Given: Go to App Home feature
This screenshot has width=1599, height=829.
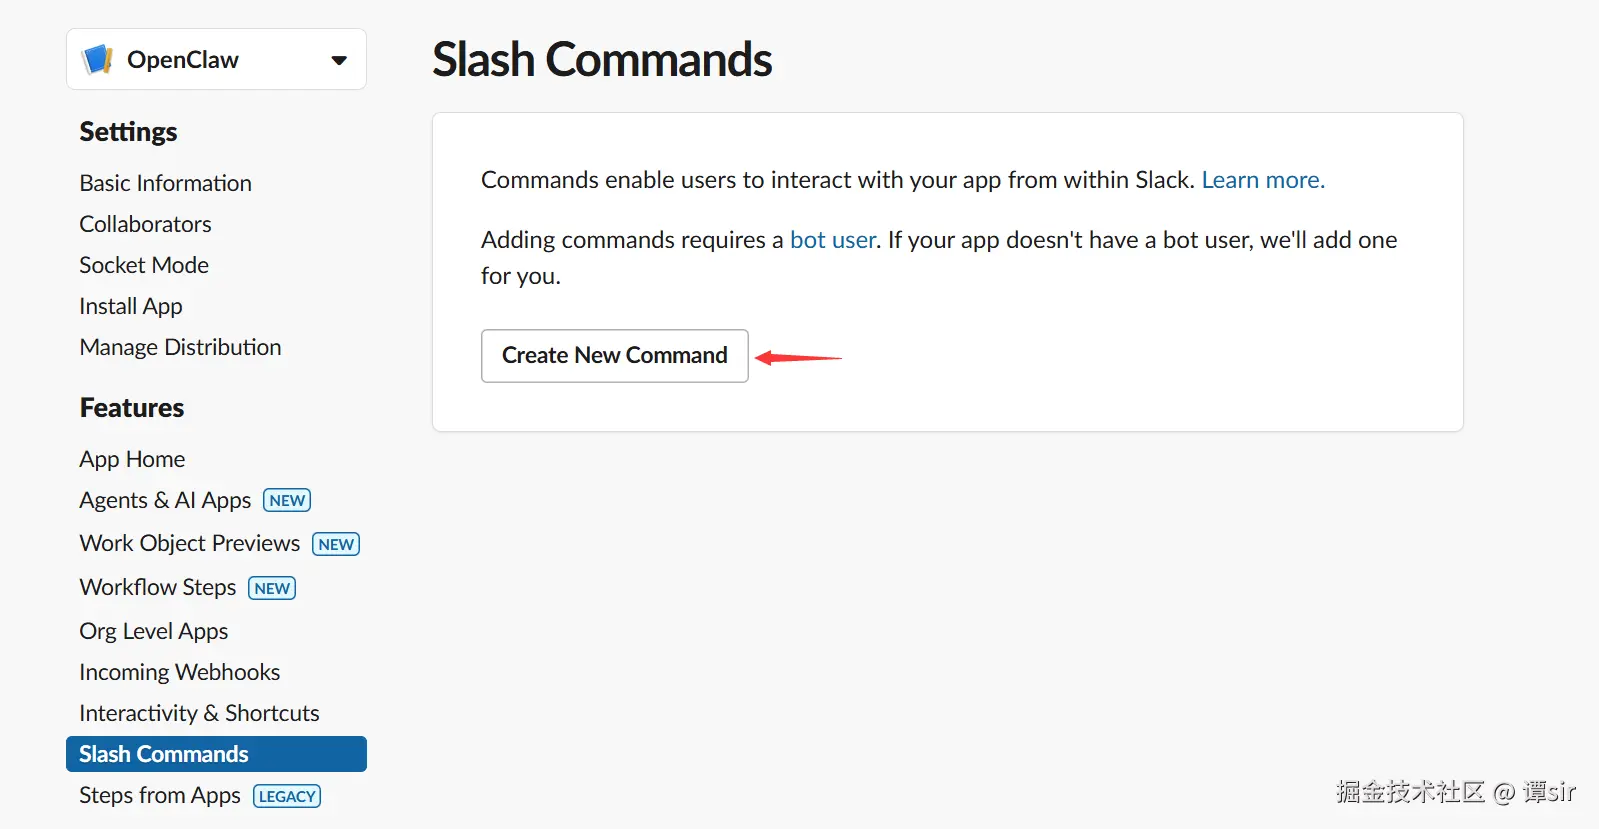Looking at the screenshot, I should [x=132, y=459].
